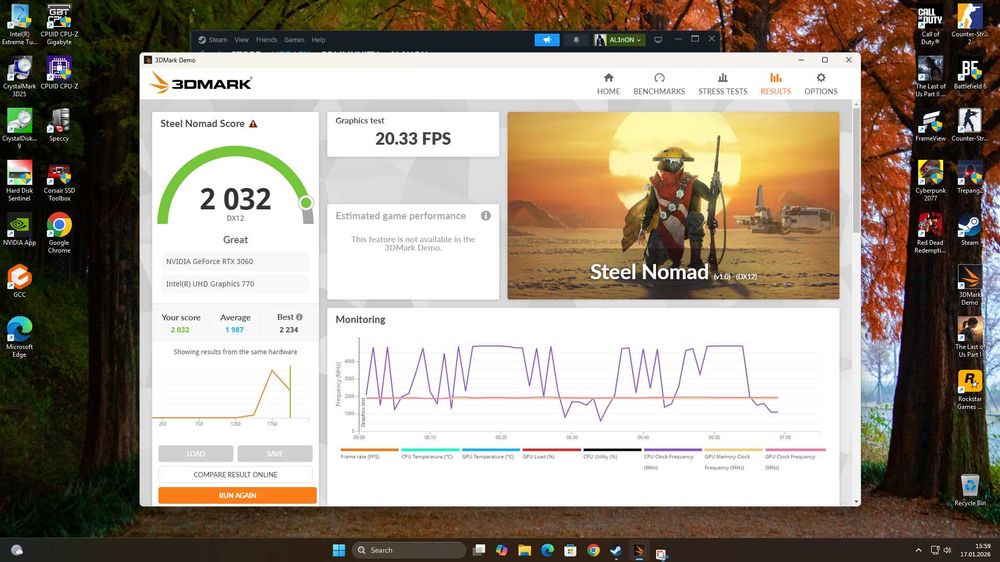This screenshot has width=1000, height=562.
Task: Click the Steel Nomad Score warning triangle
Action: [253, 124]
